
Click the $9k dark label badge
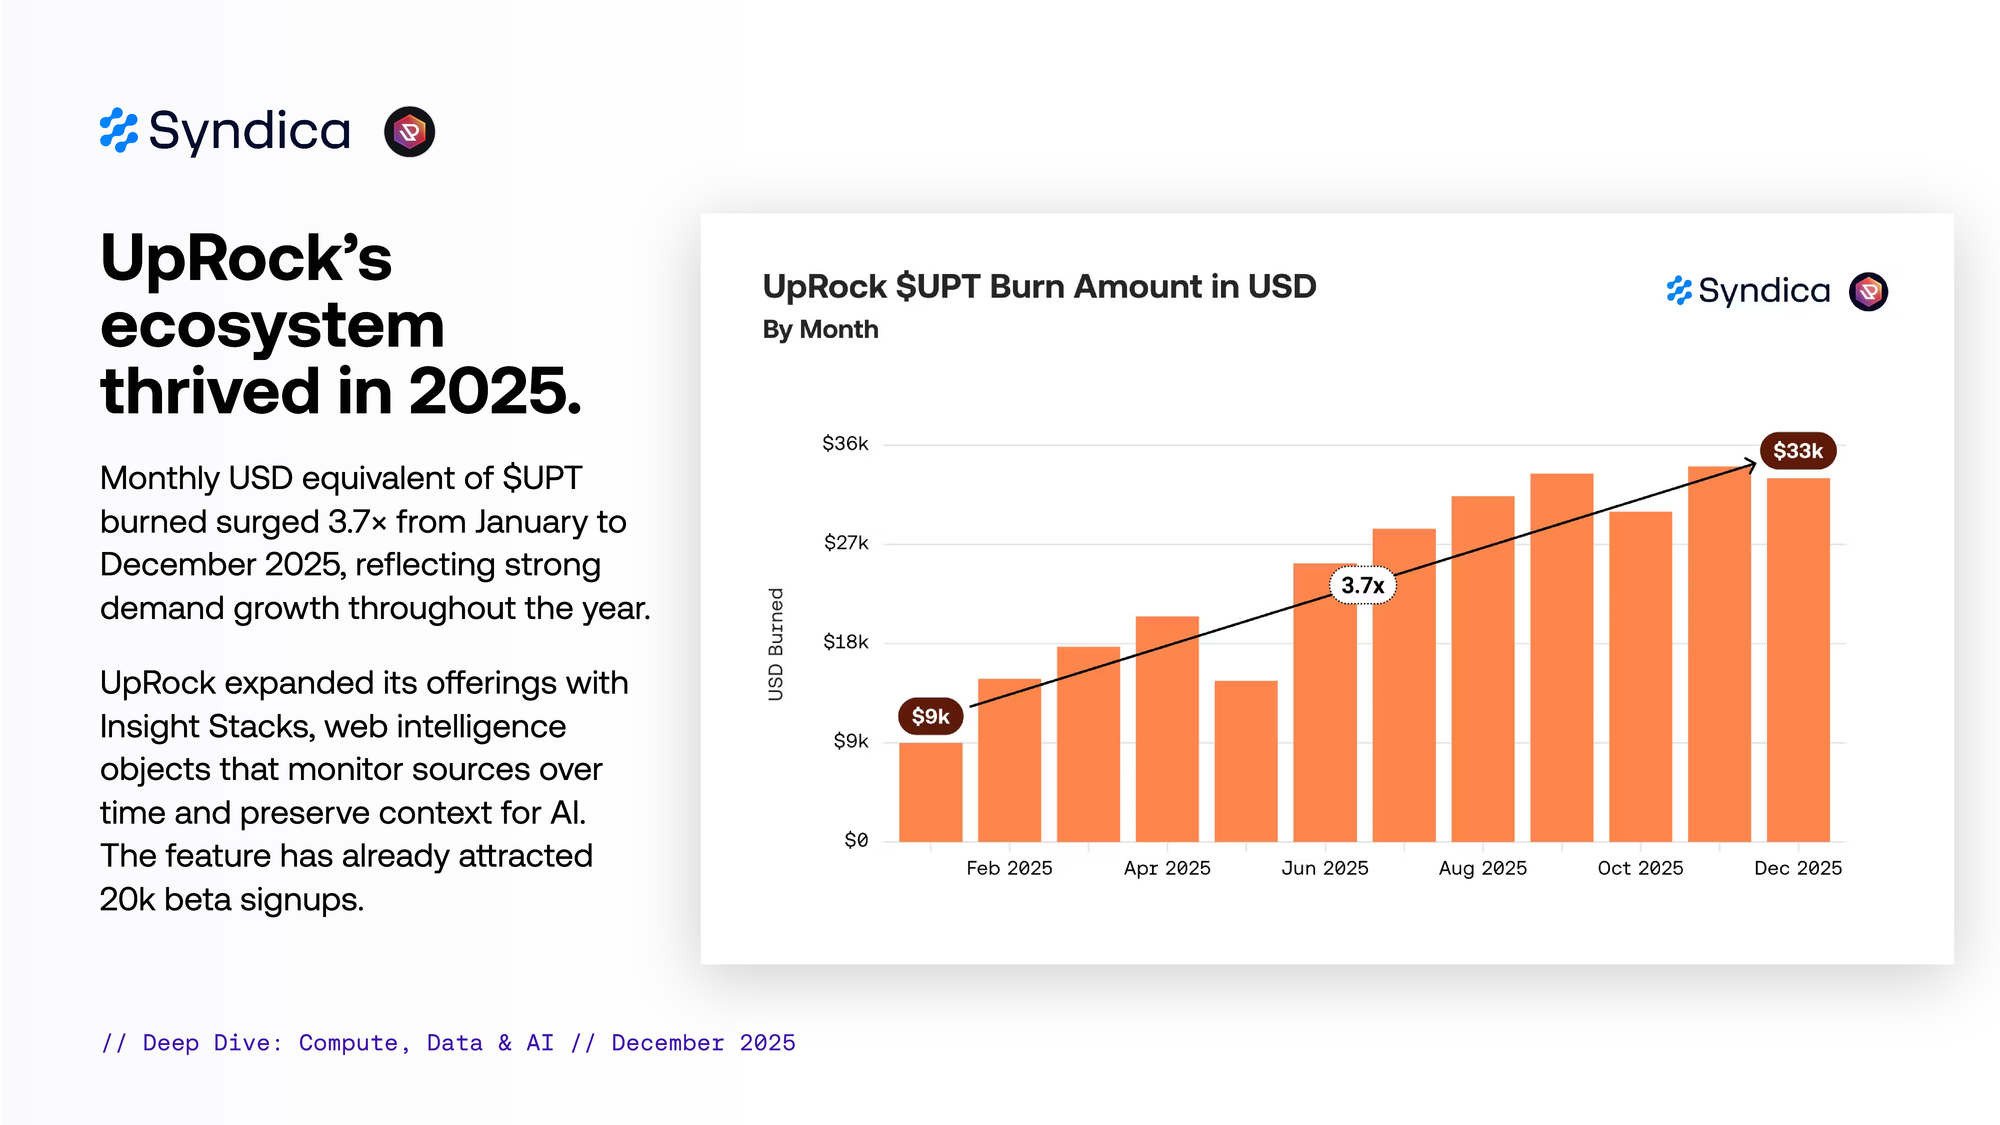[x=930, y=716]
